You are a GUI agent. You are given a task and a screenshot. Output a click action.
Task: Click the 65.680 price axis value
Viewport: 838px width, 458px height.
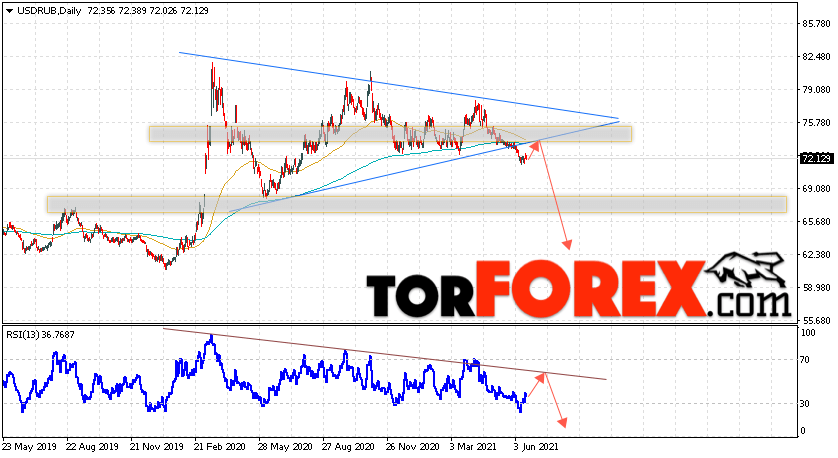[x=816, y=222]
